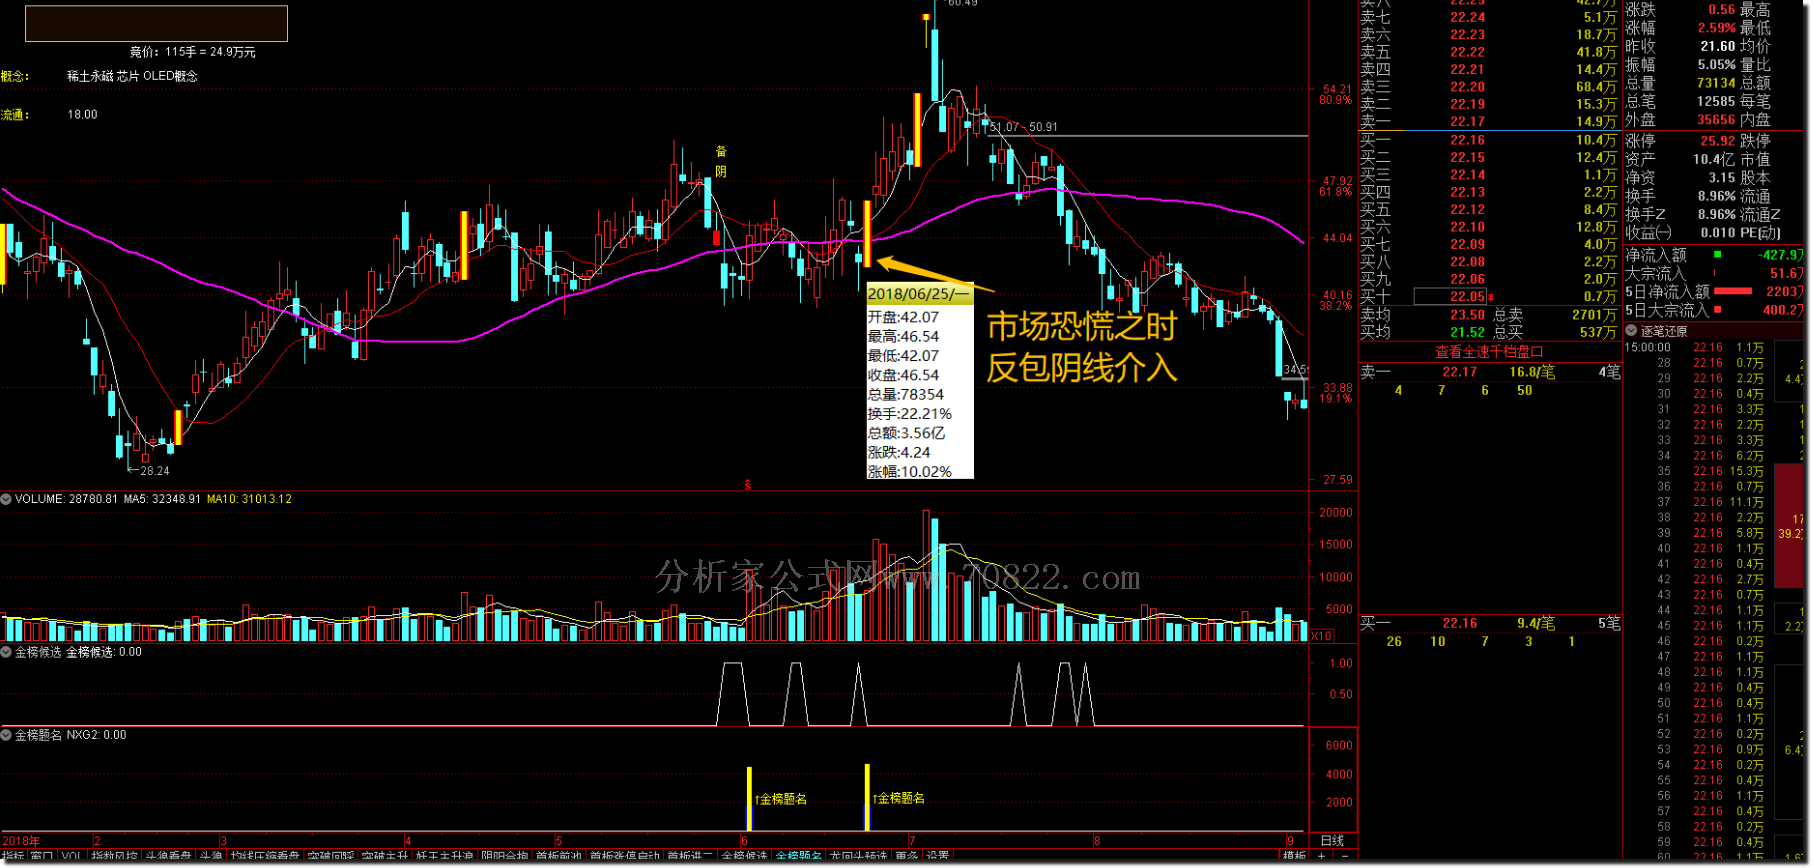Click the boxed 22.05 price field in 买十 row

(x=1450, y=297)
